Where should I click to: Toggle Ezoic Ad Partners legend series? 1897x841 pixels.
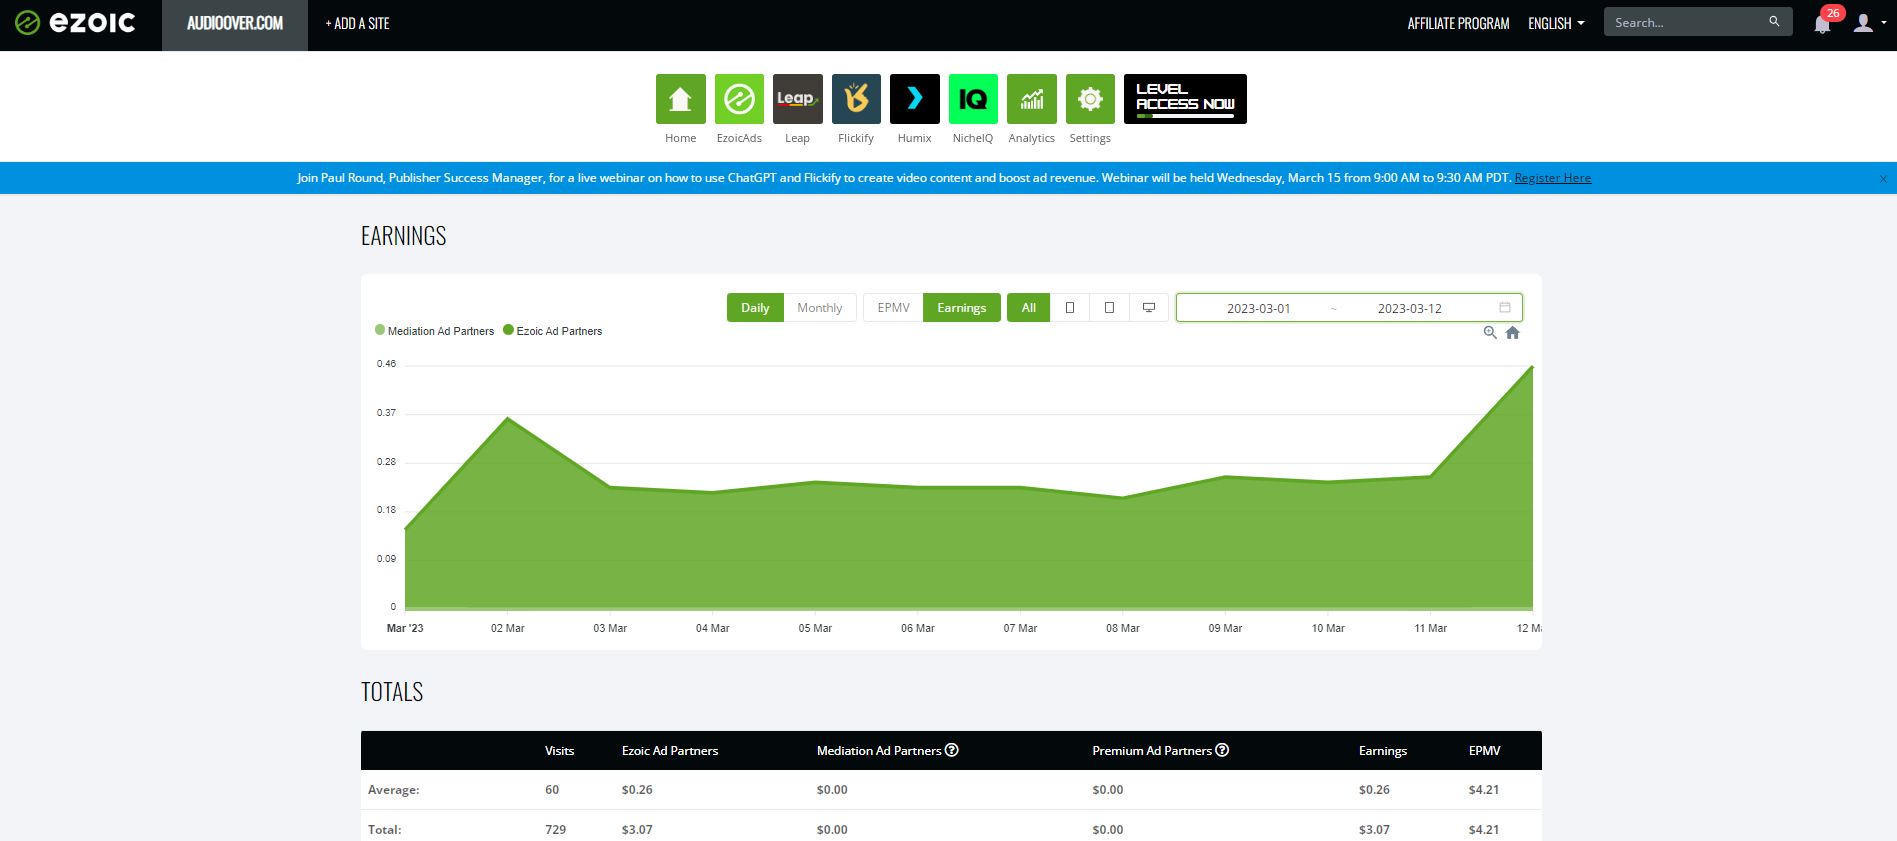tap(553, 331)
